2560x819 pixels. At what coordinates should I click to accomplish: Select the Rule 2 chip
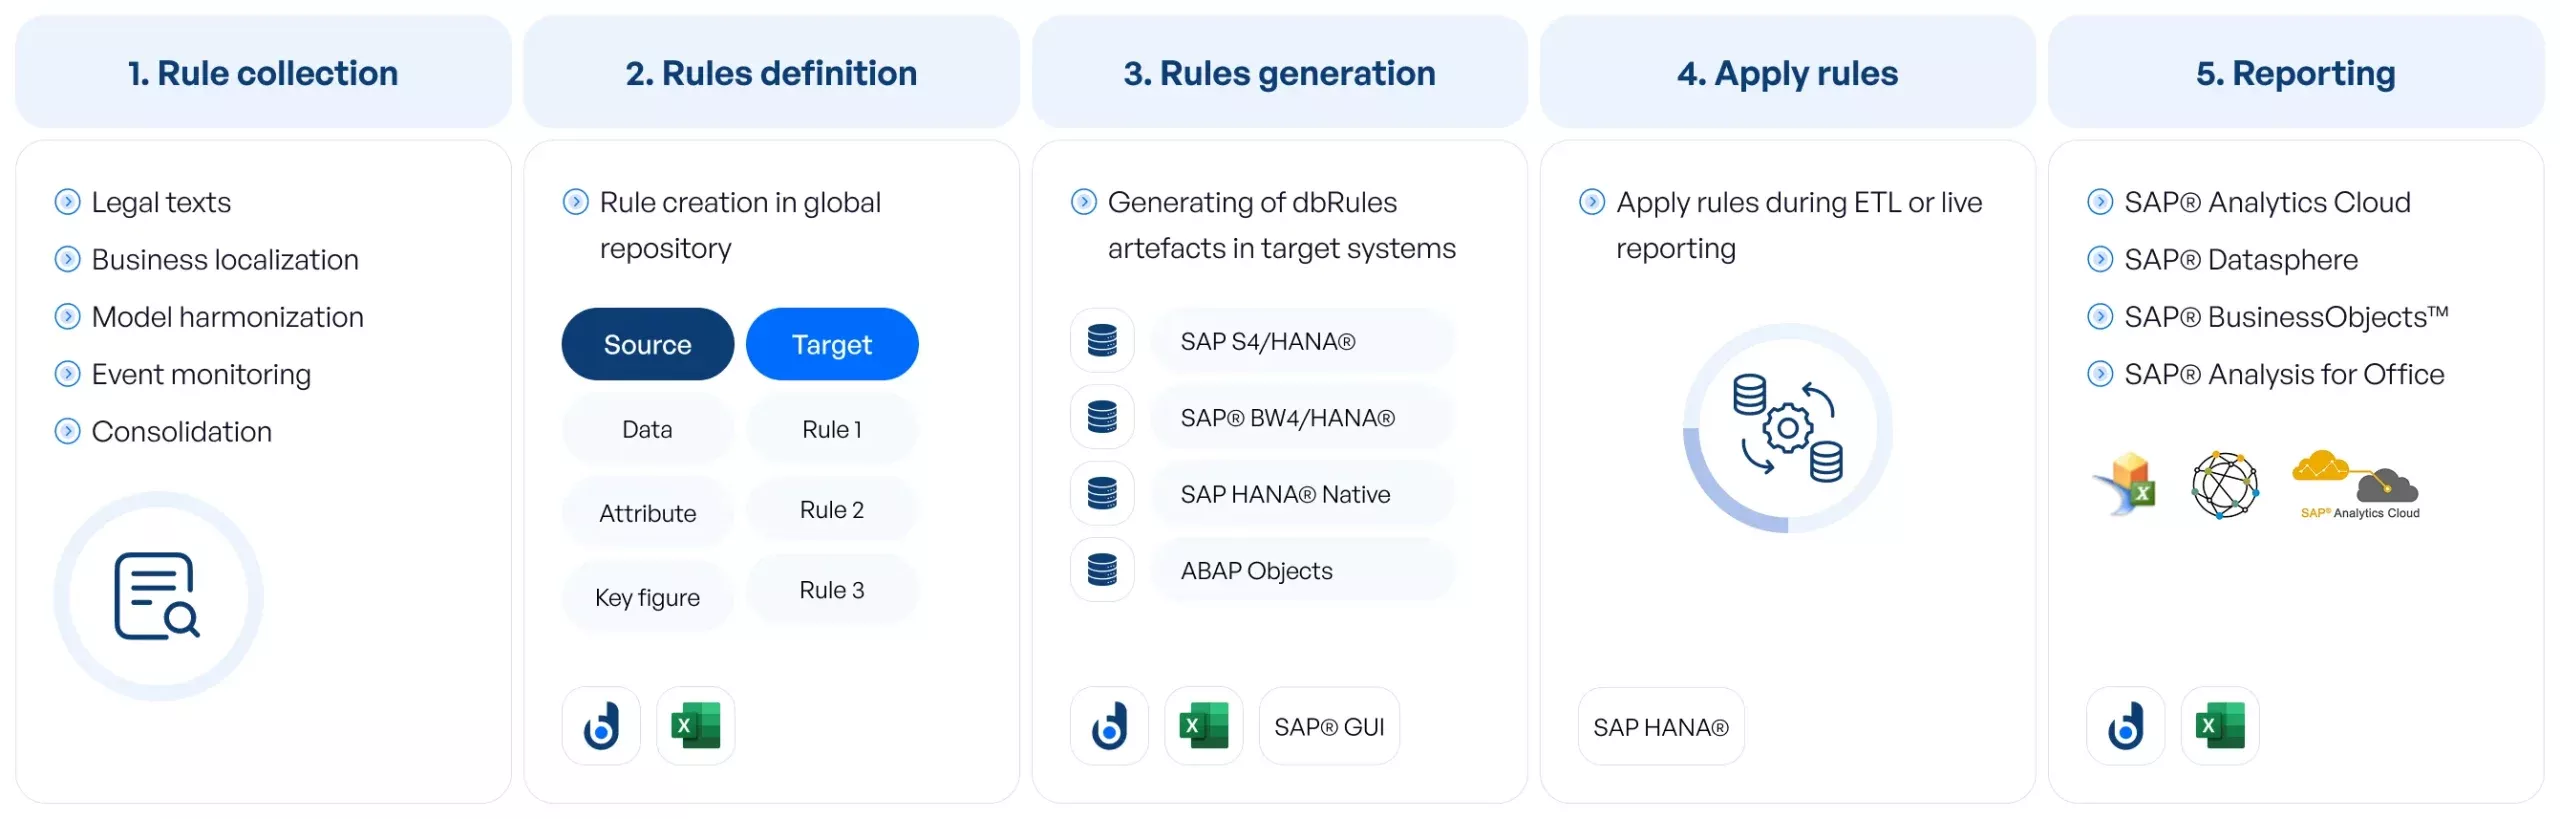pos(831,510)
